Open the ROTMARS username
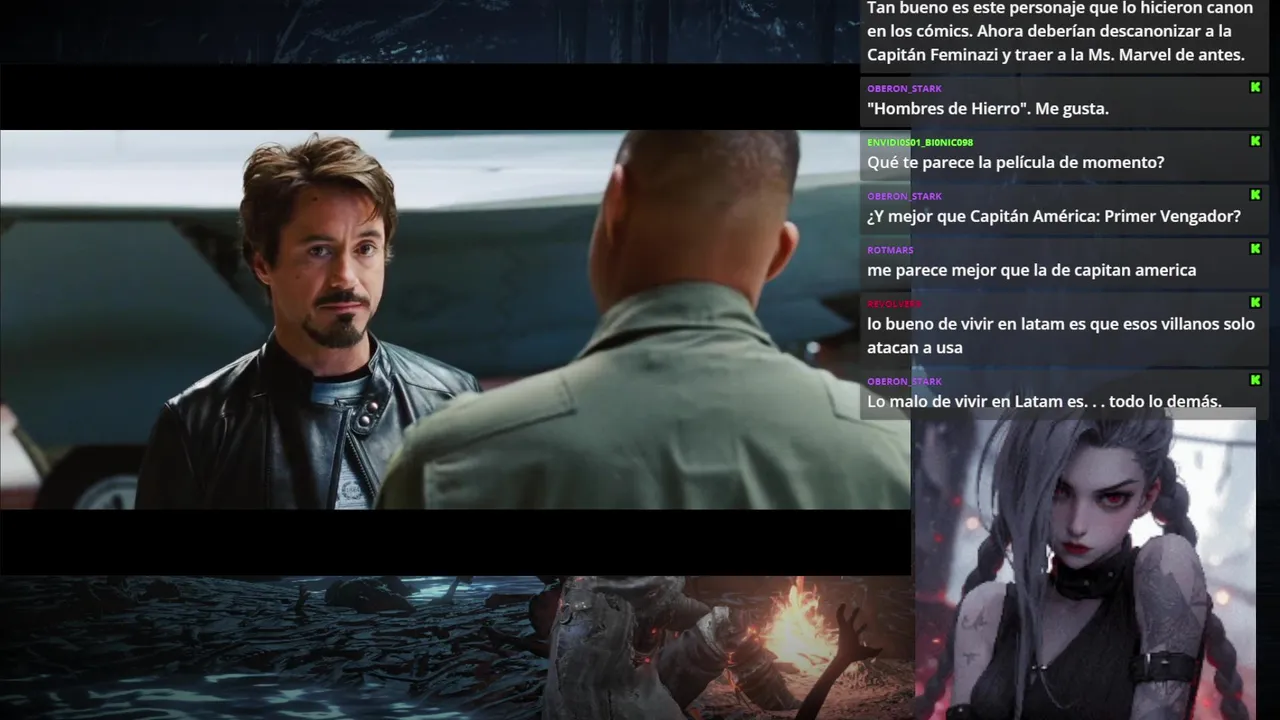 (x=890, y=251)
